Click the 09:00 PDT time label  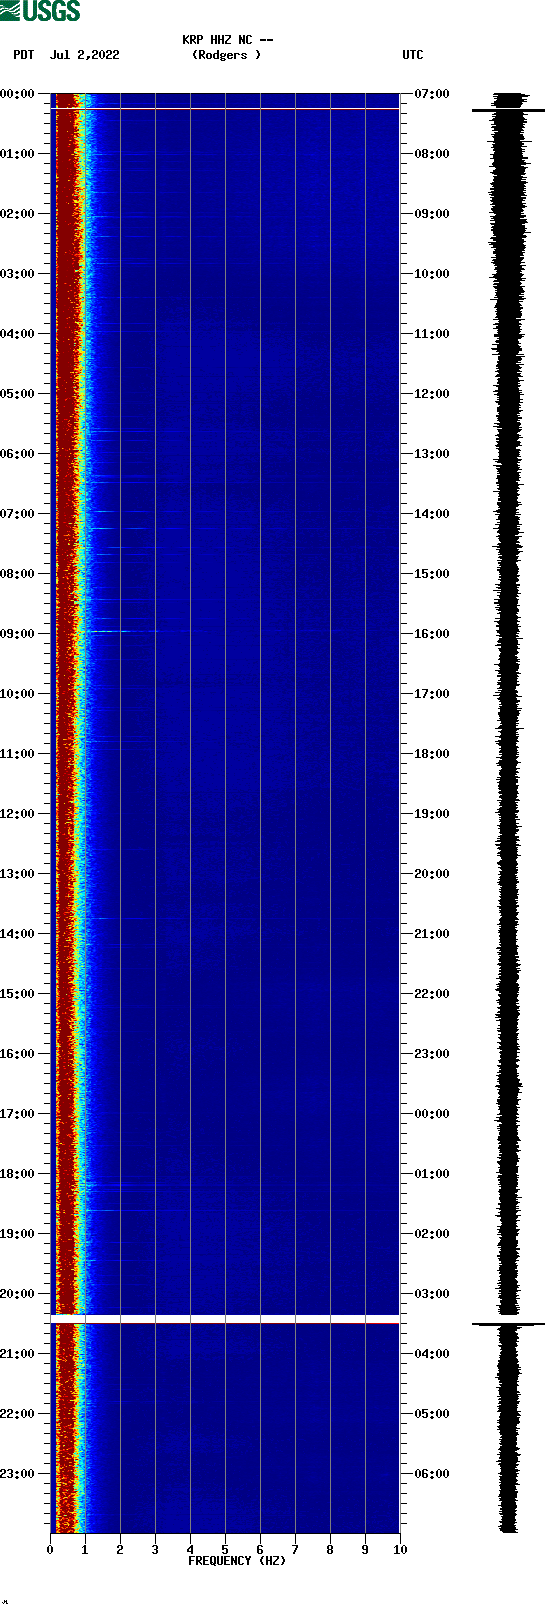click(18, 634)
